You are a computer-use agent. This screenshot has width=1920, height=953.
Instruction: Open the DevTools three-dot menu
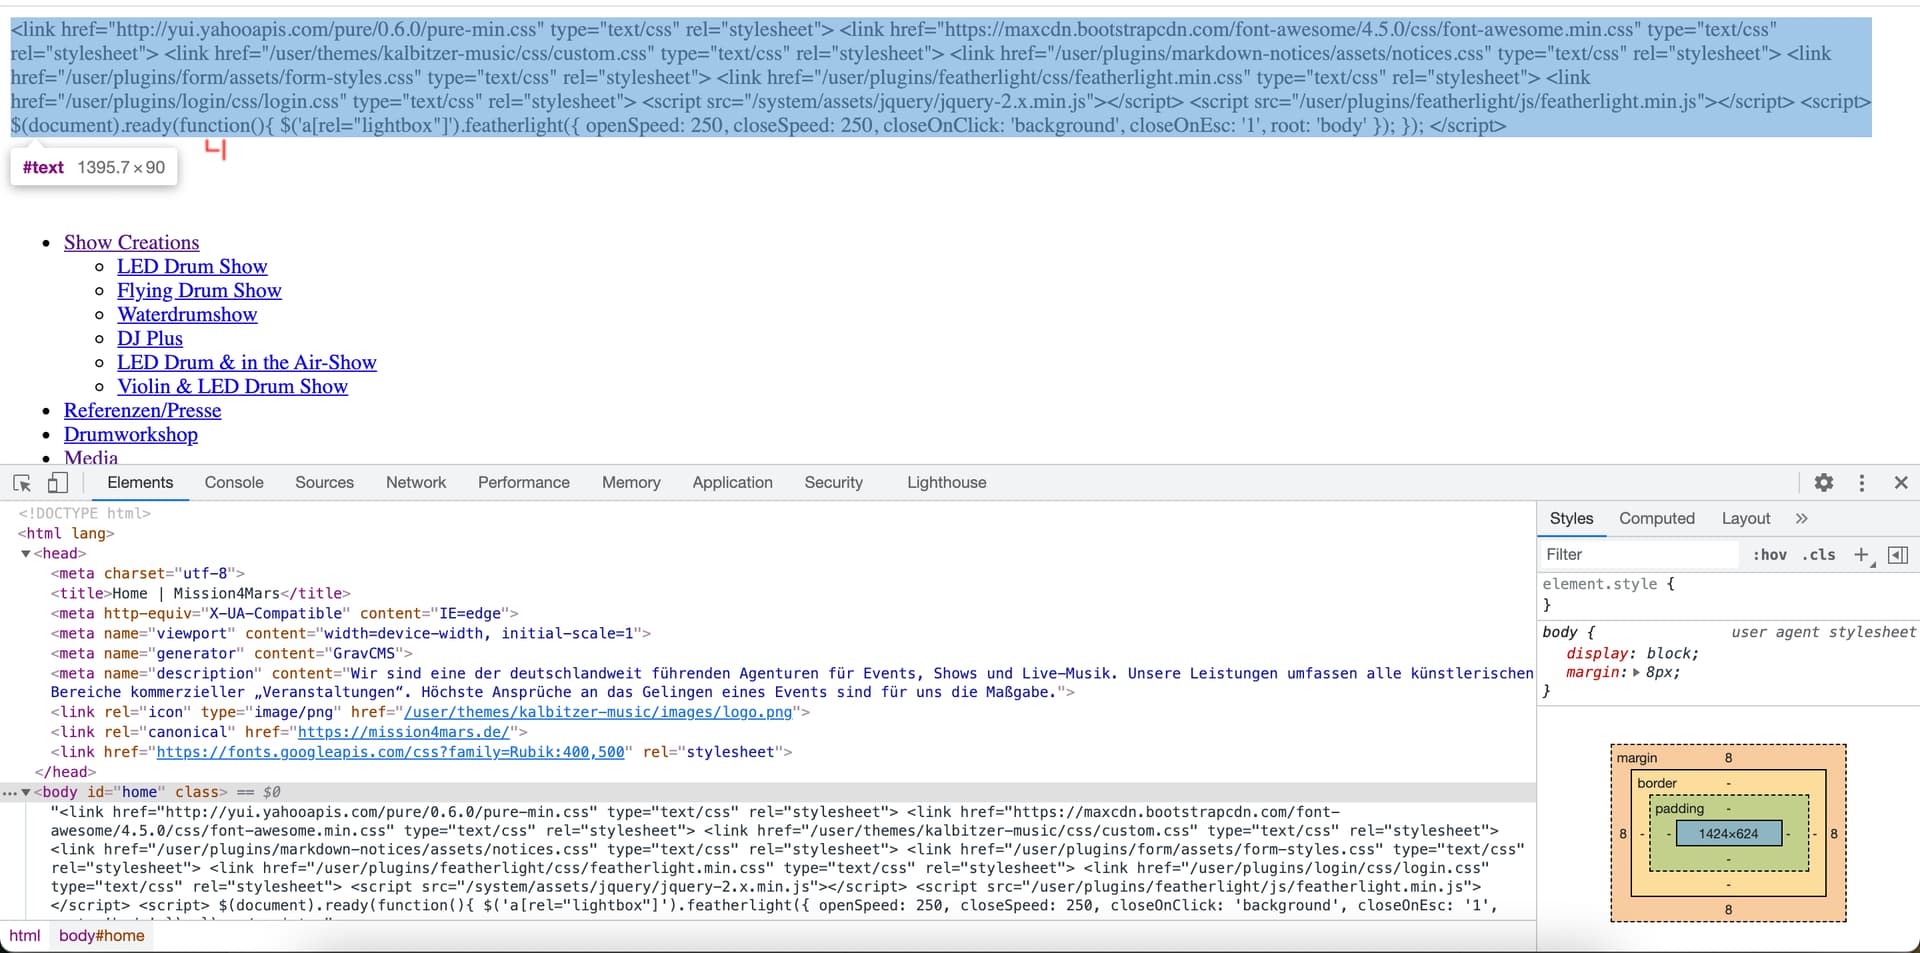click(1862, 483)
